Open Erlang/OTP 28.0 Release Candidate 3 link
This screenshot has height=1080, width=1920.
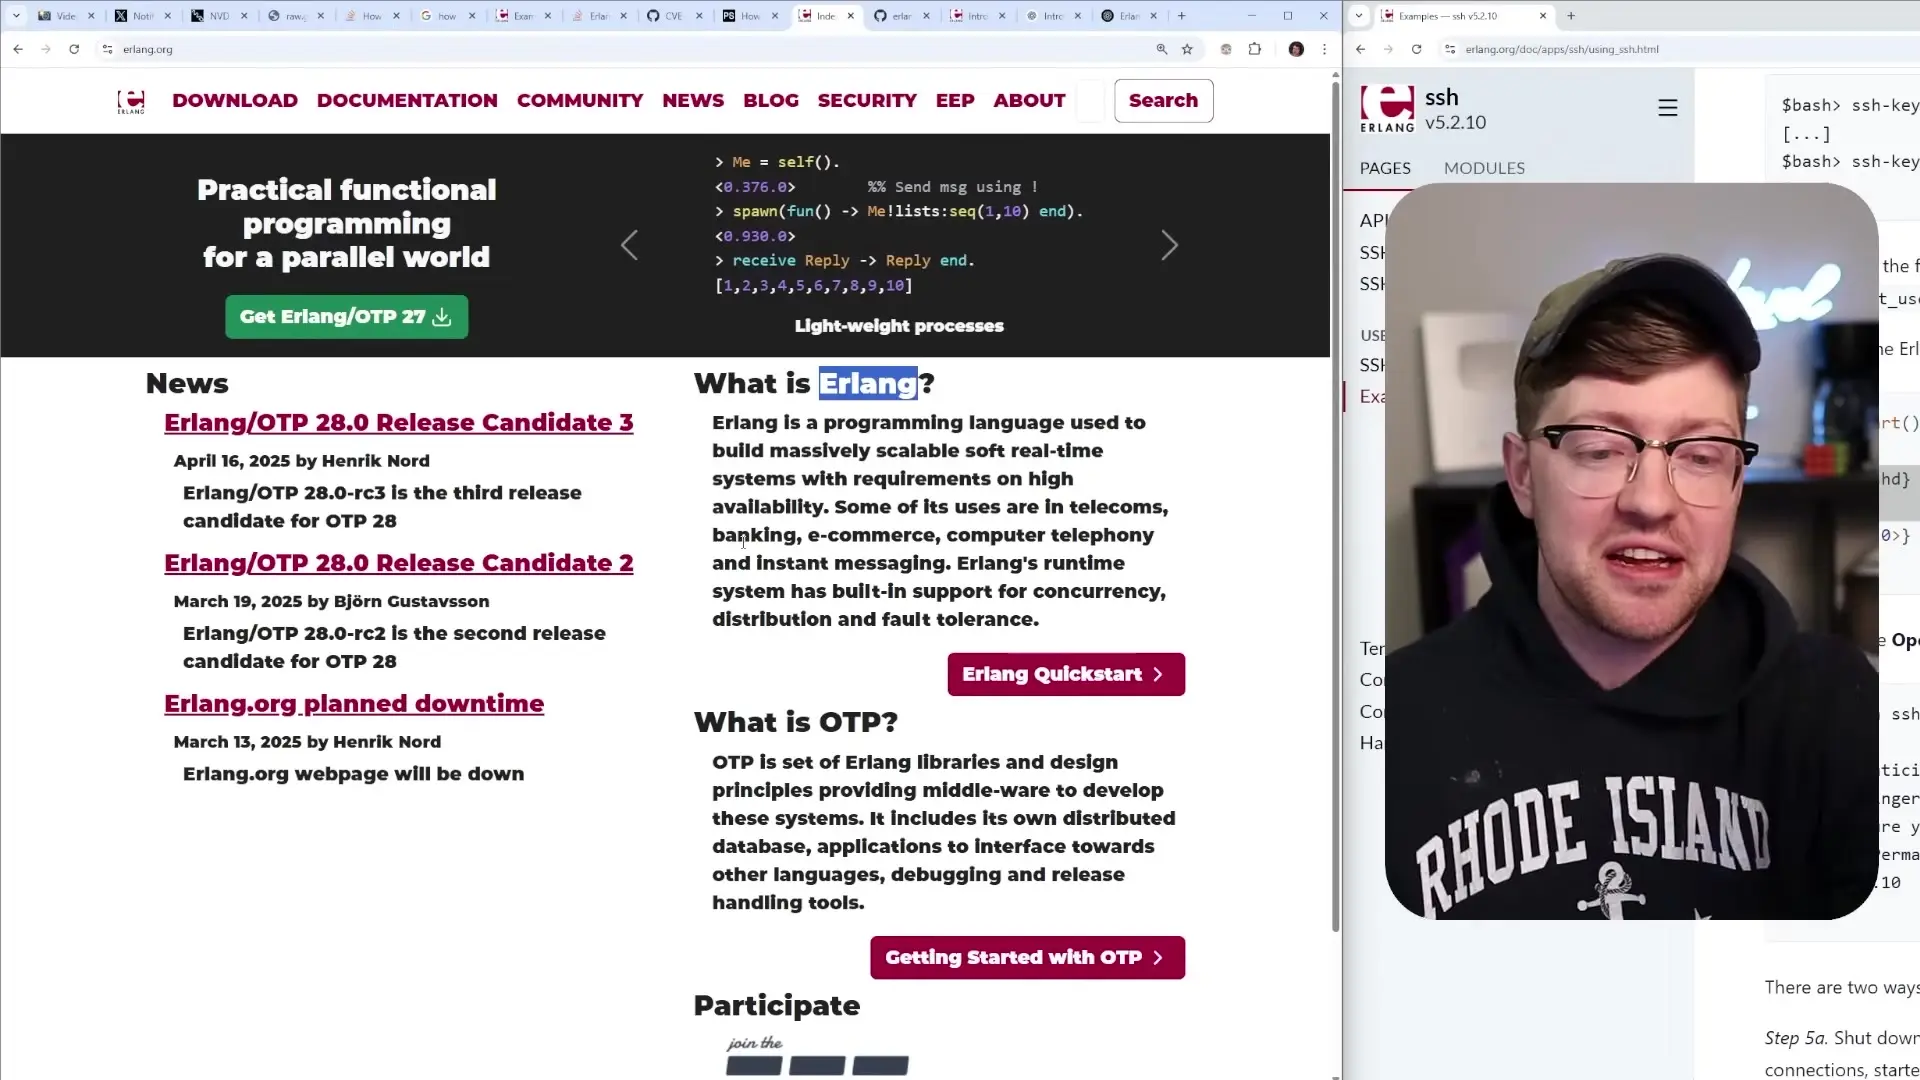point(398,422)
